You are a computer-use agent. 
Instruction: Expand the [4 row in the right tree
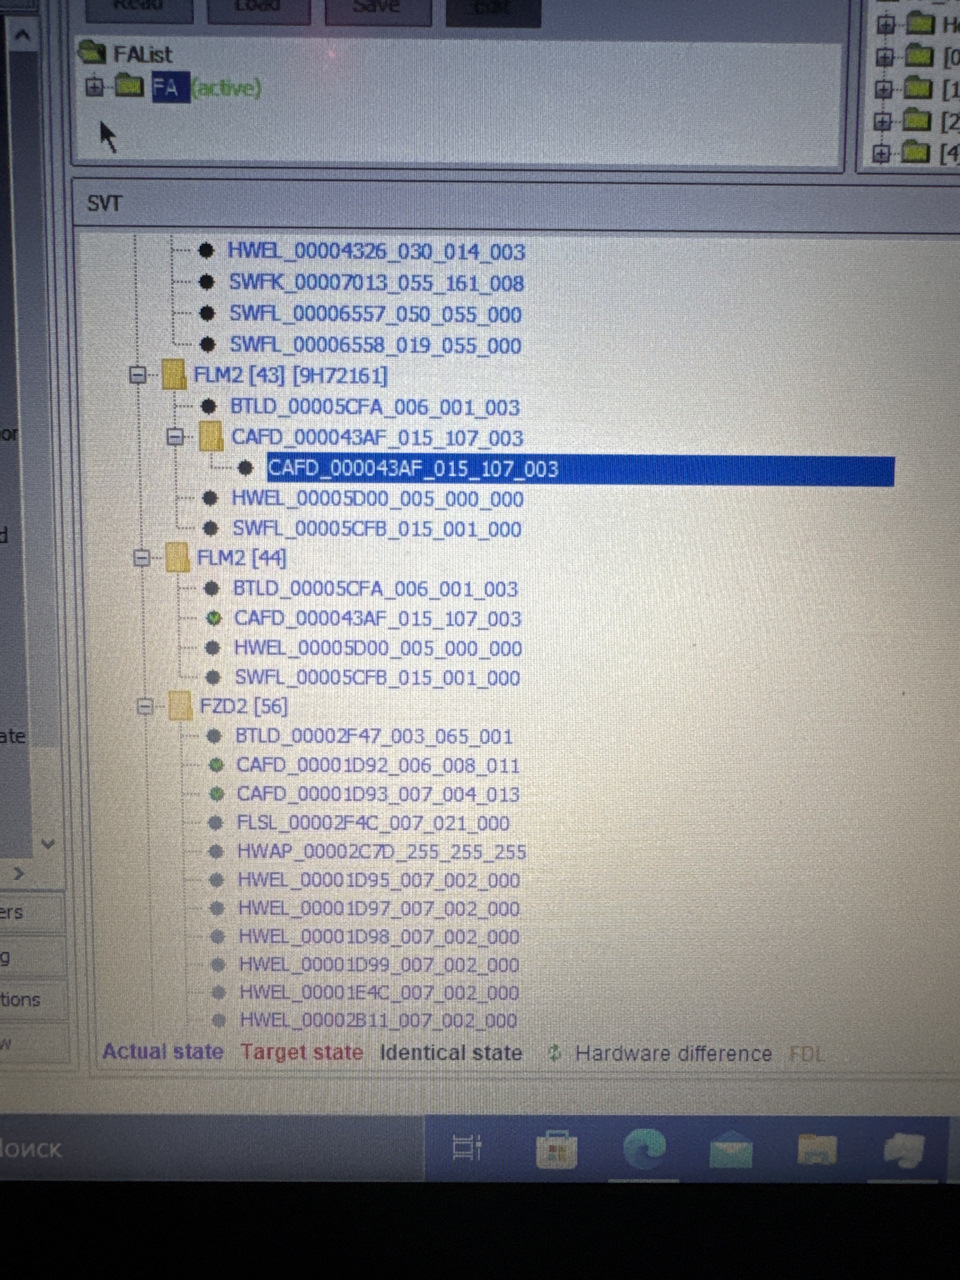point(881,153)
